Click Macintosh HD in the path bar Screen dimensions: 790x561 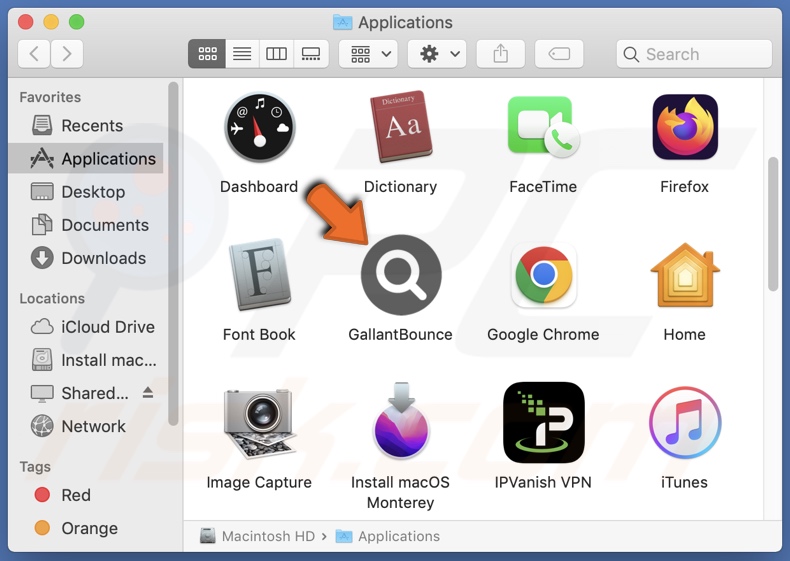[x=257, y=536]
